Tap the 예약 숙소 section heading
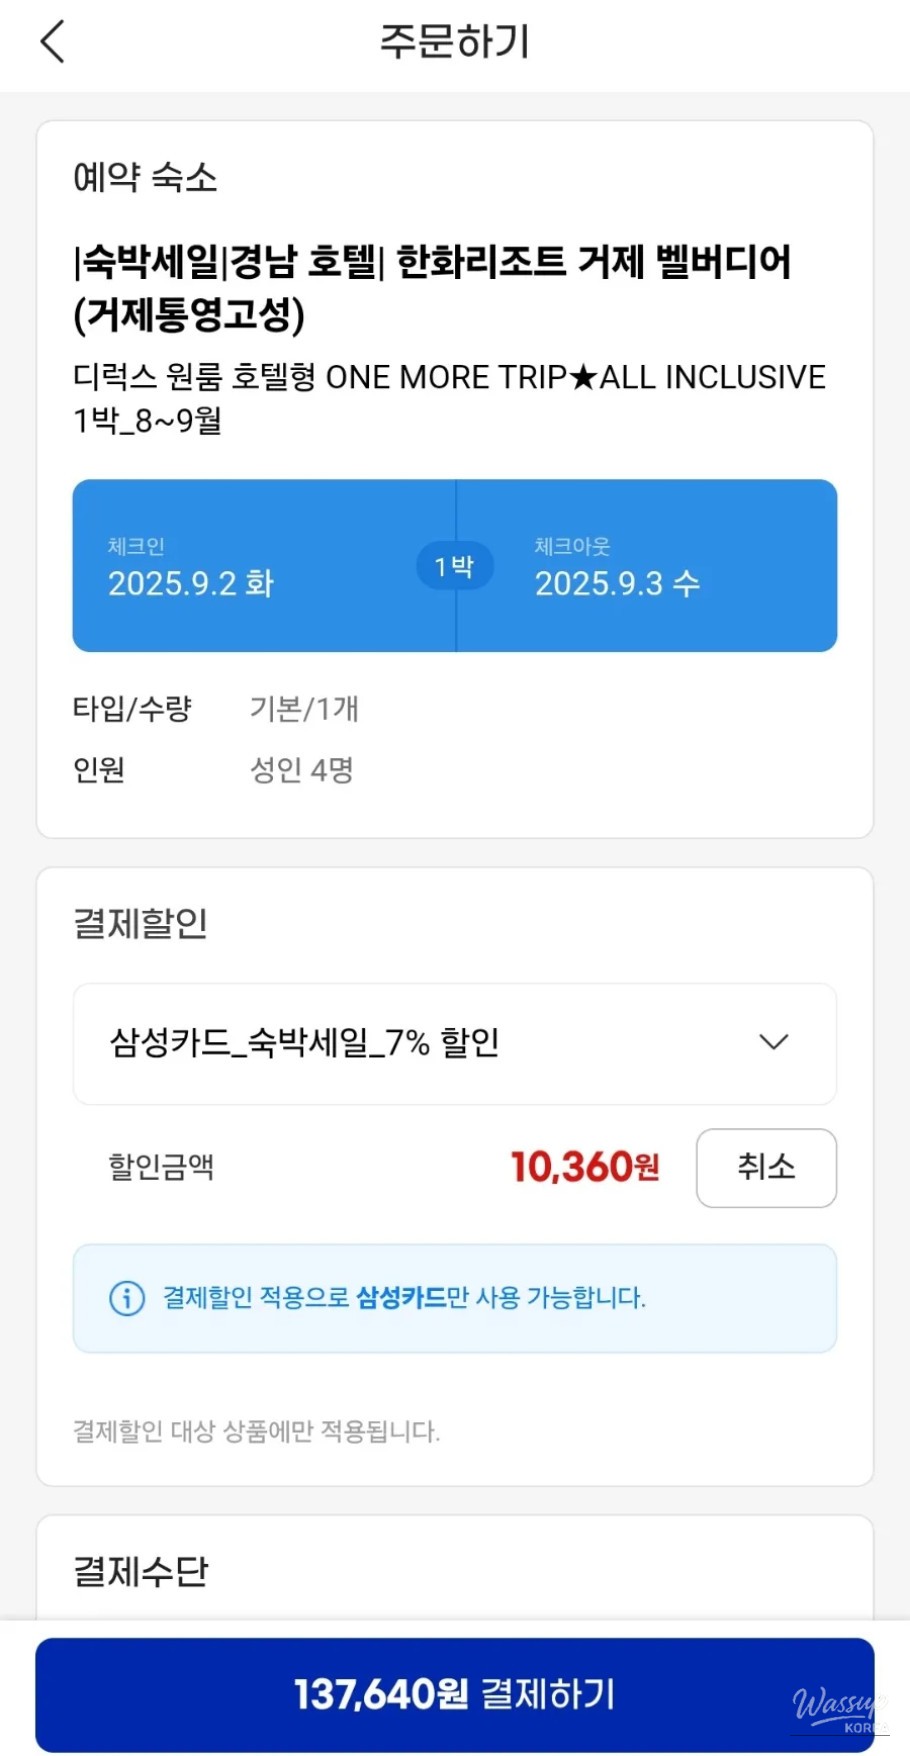Screen dimensions: 910x1756 [145, 178]
